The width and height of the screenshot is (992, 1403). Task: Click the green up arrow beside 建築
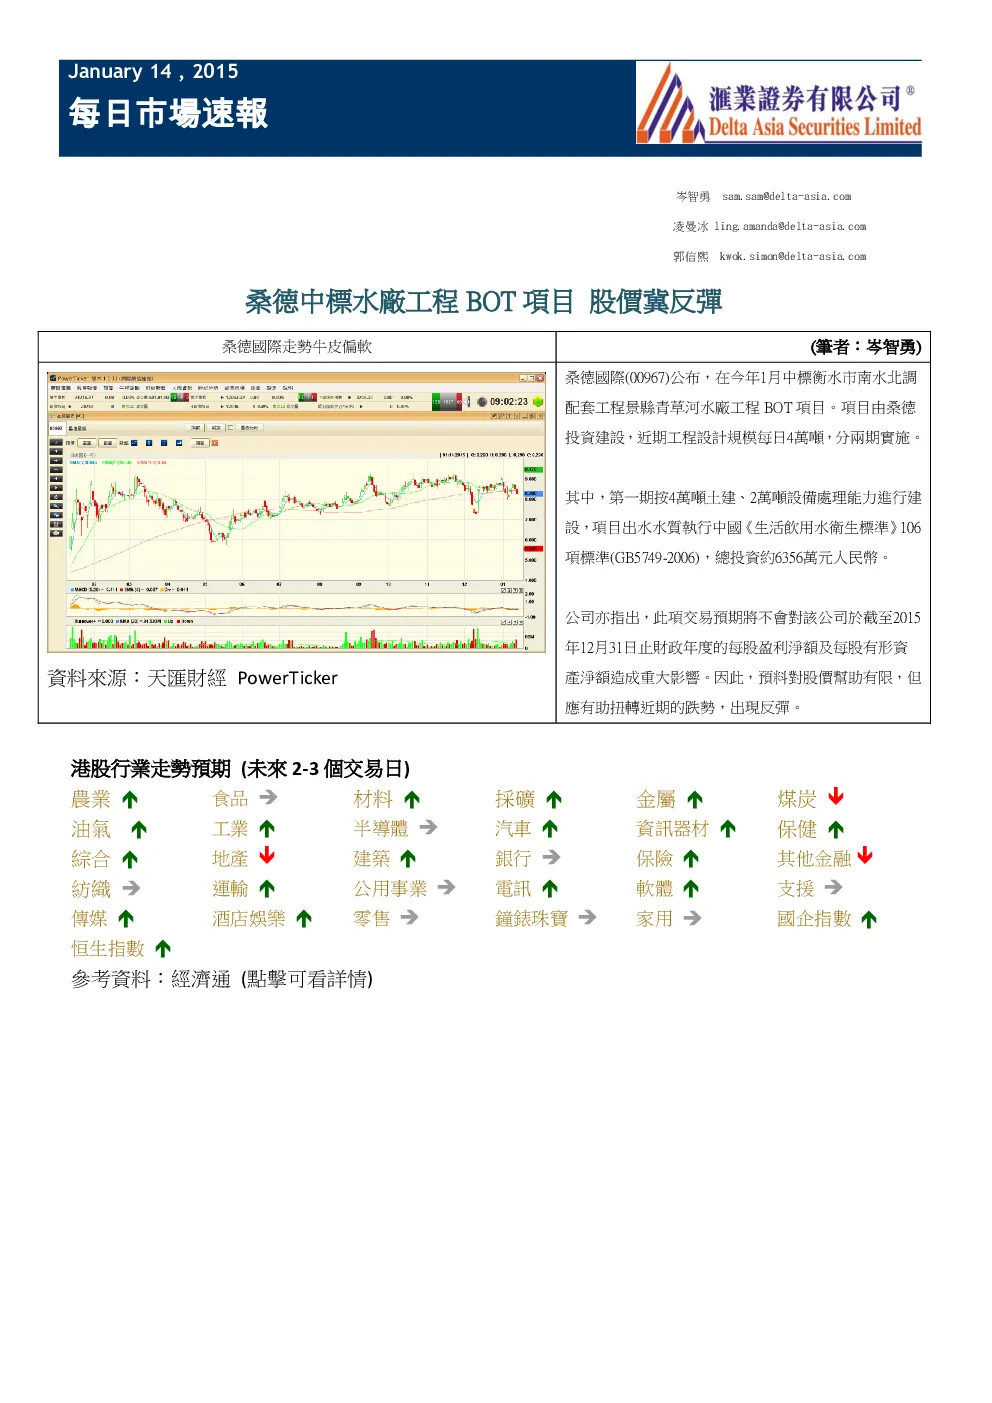(x=408, y=859)
